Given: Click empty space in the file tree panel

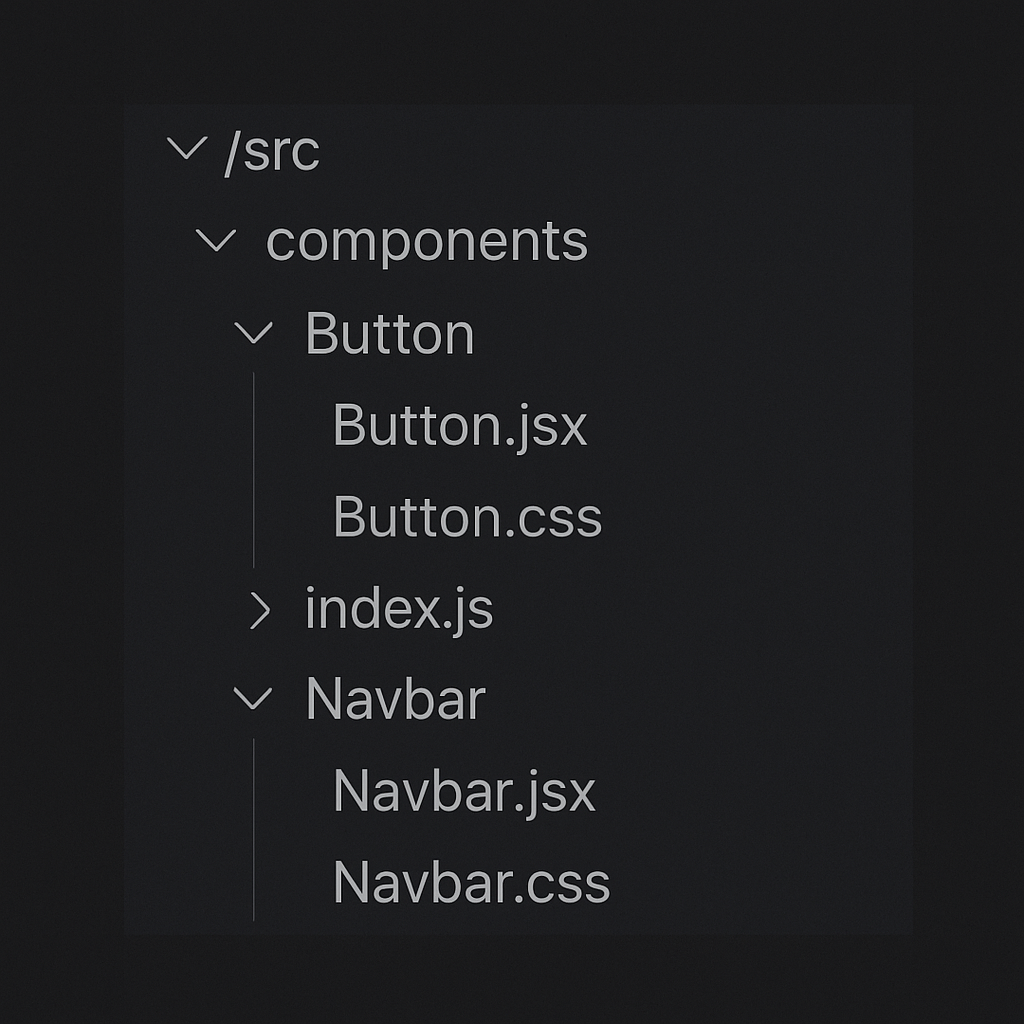Looking at the screenshot, I should pos(751,522).
